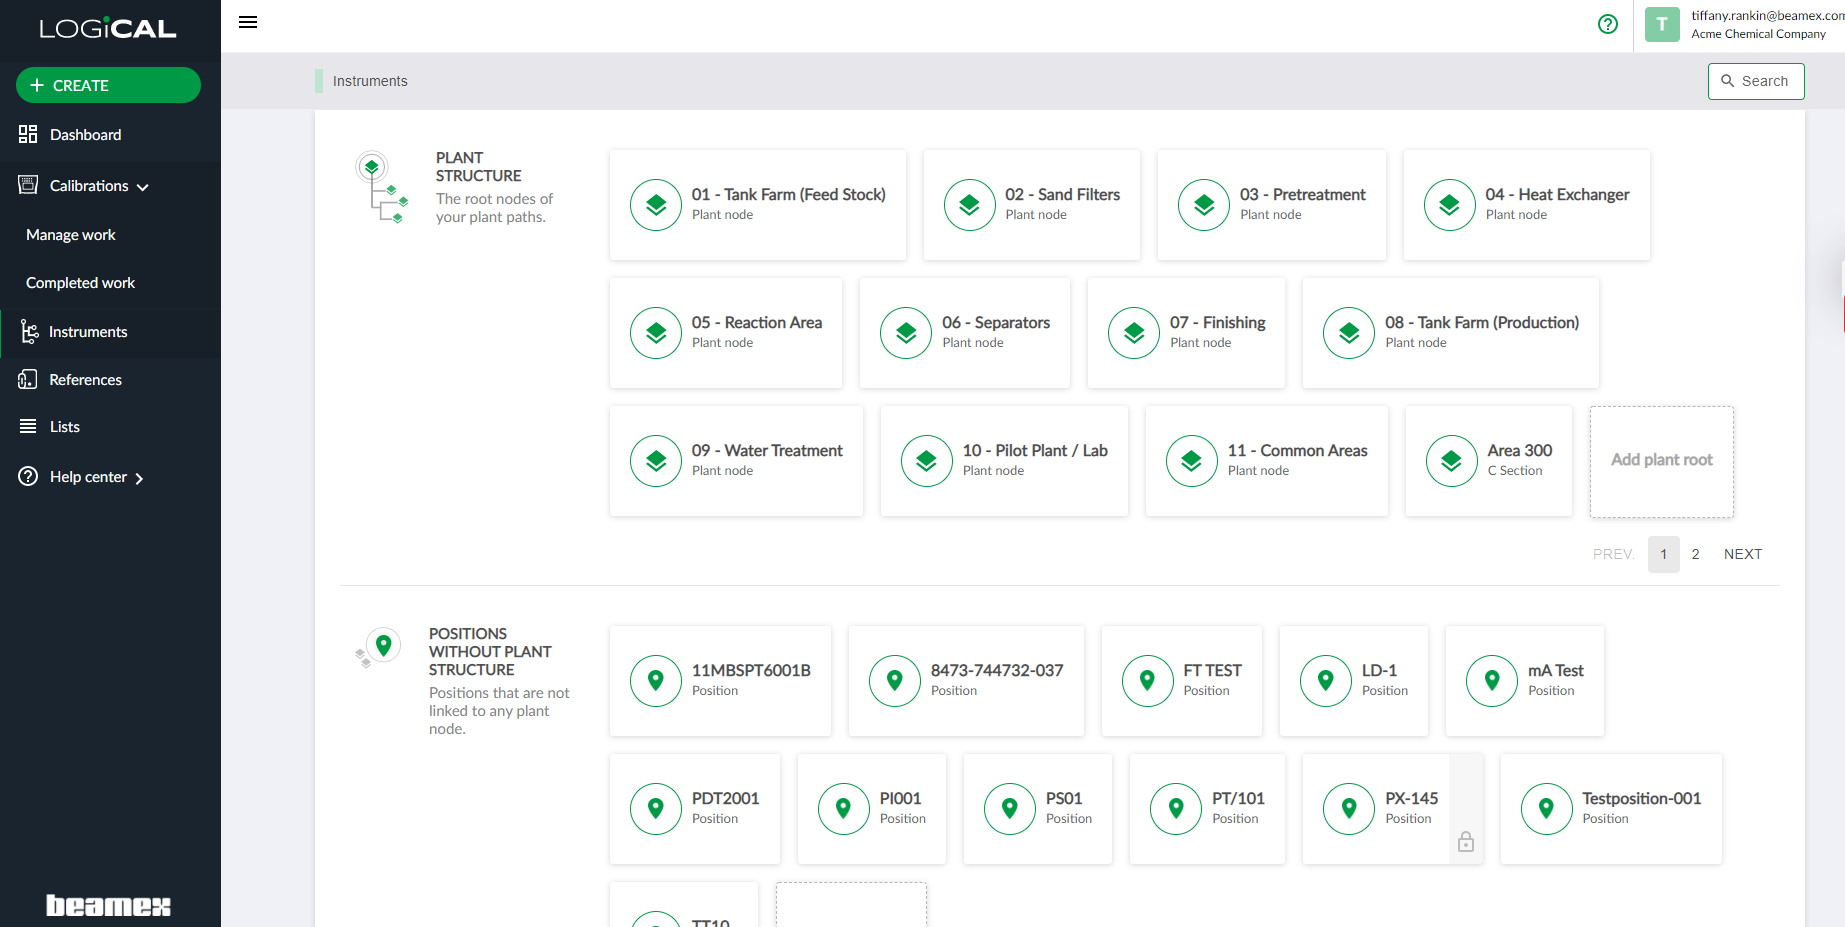
Task: Open Completed work in the sidebar
Action: click(80, 283)
